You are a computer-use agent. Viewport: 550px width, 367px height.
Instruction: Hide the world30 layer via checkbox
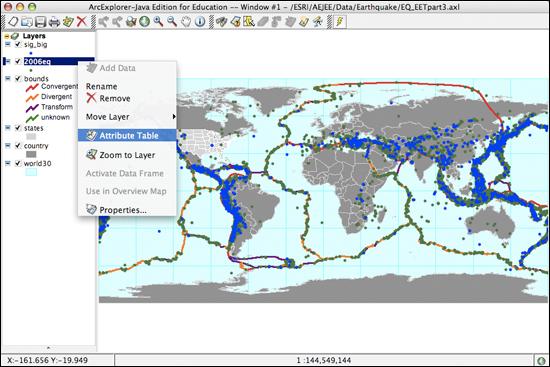[18, 164]
